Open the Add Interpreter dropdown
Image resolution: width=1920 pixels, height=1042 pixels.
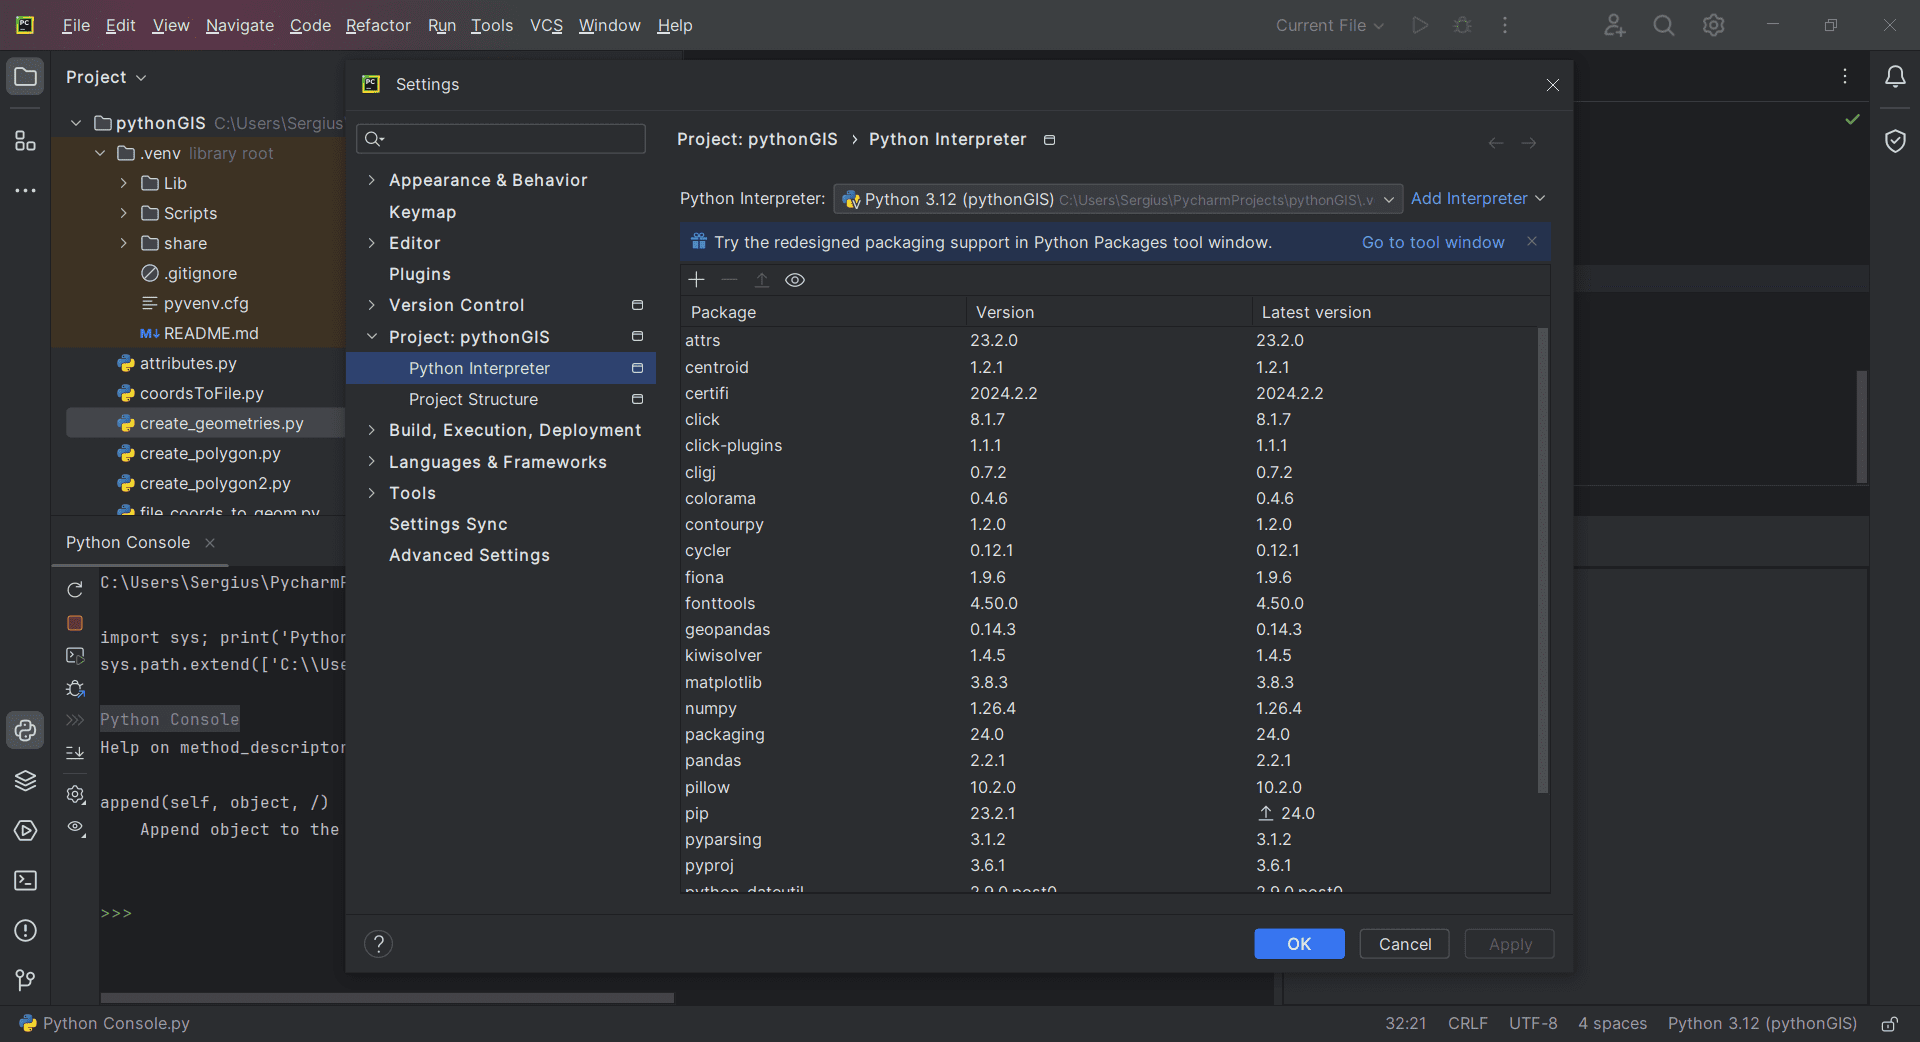1477,199
